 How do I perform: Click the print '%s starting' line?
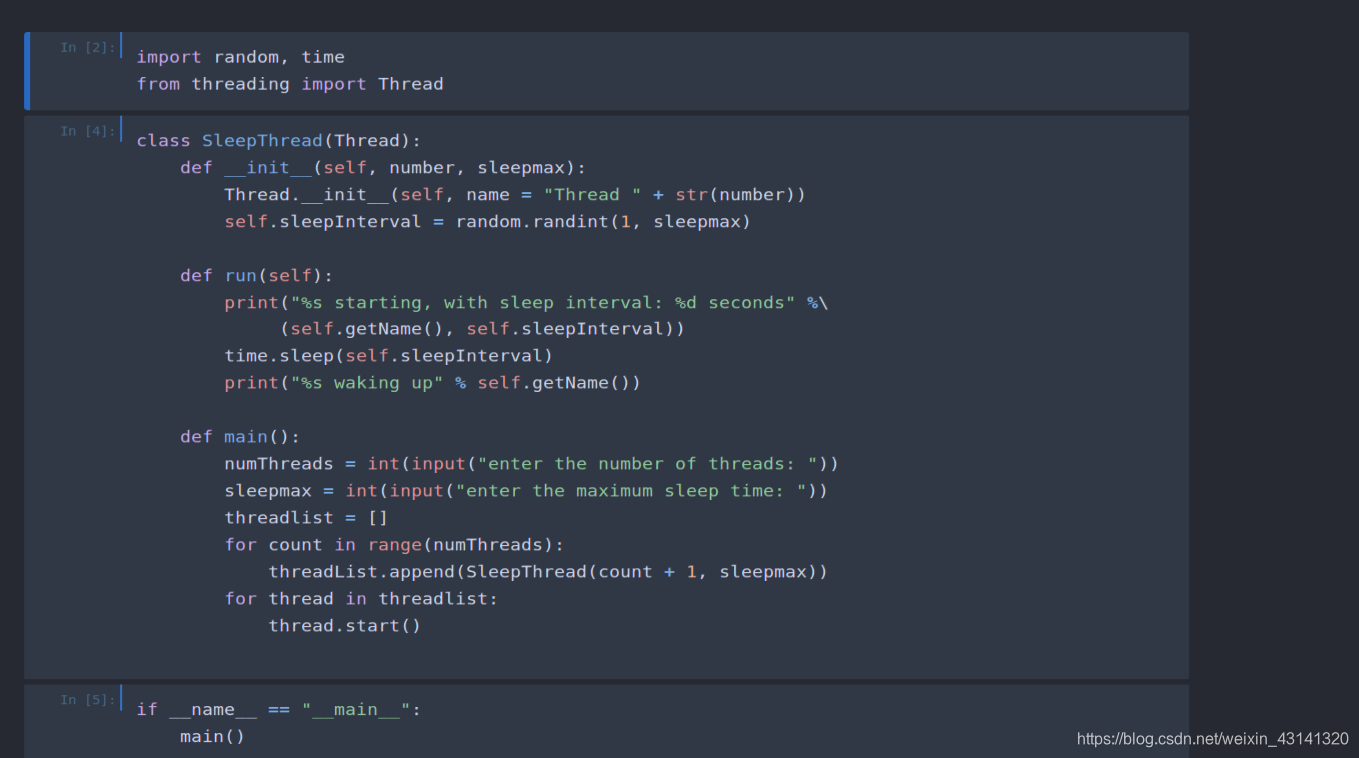[526, 303]
